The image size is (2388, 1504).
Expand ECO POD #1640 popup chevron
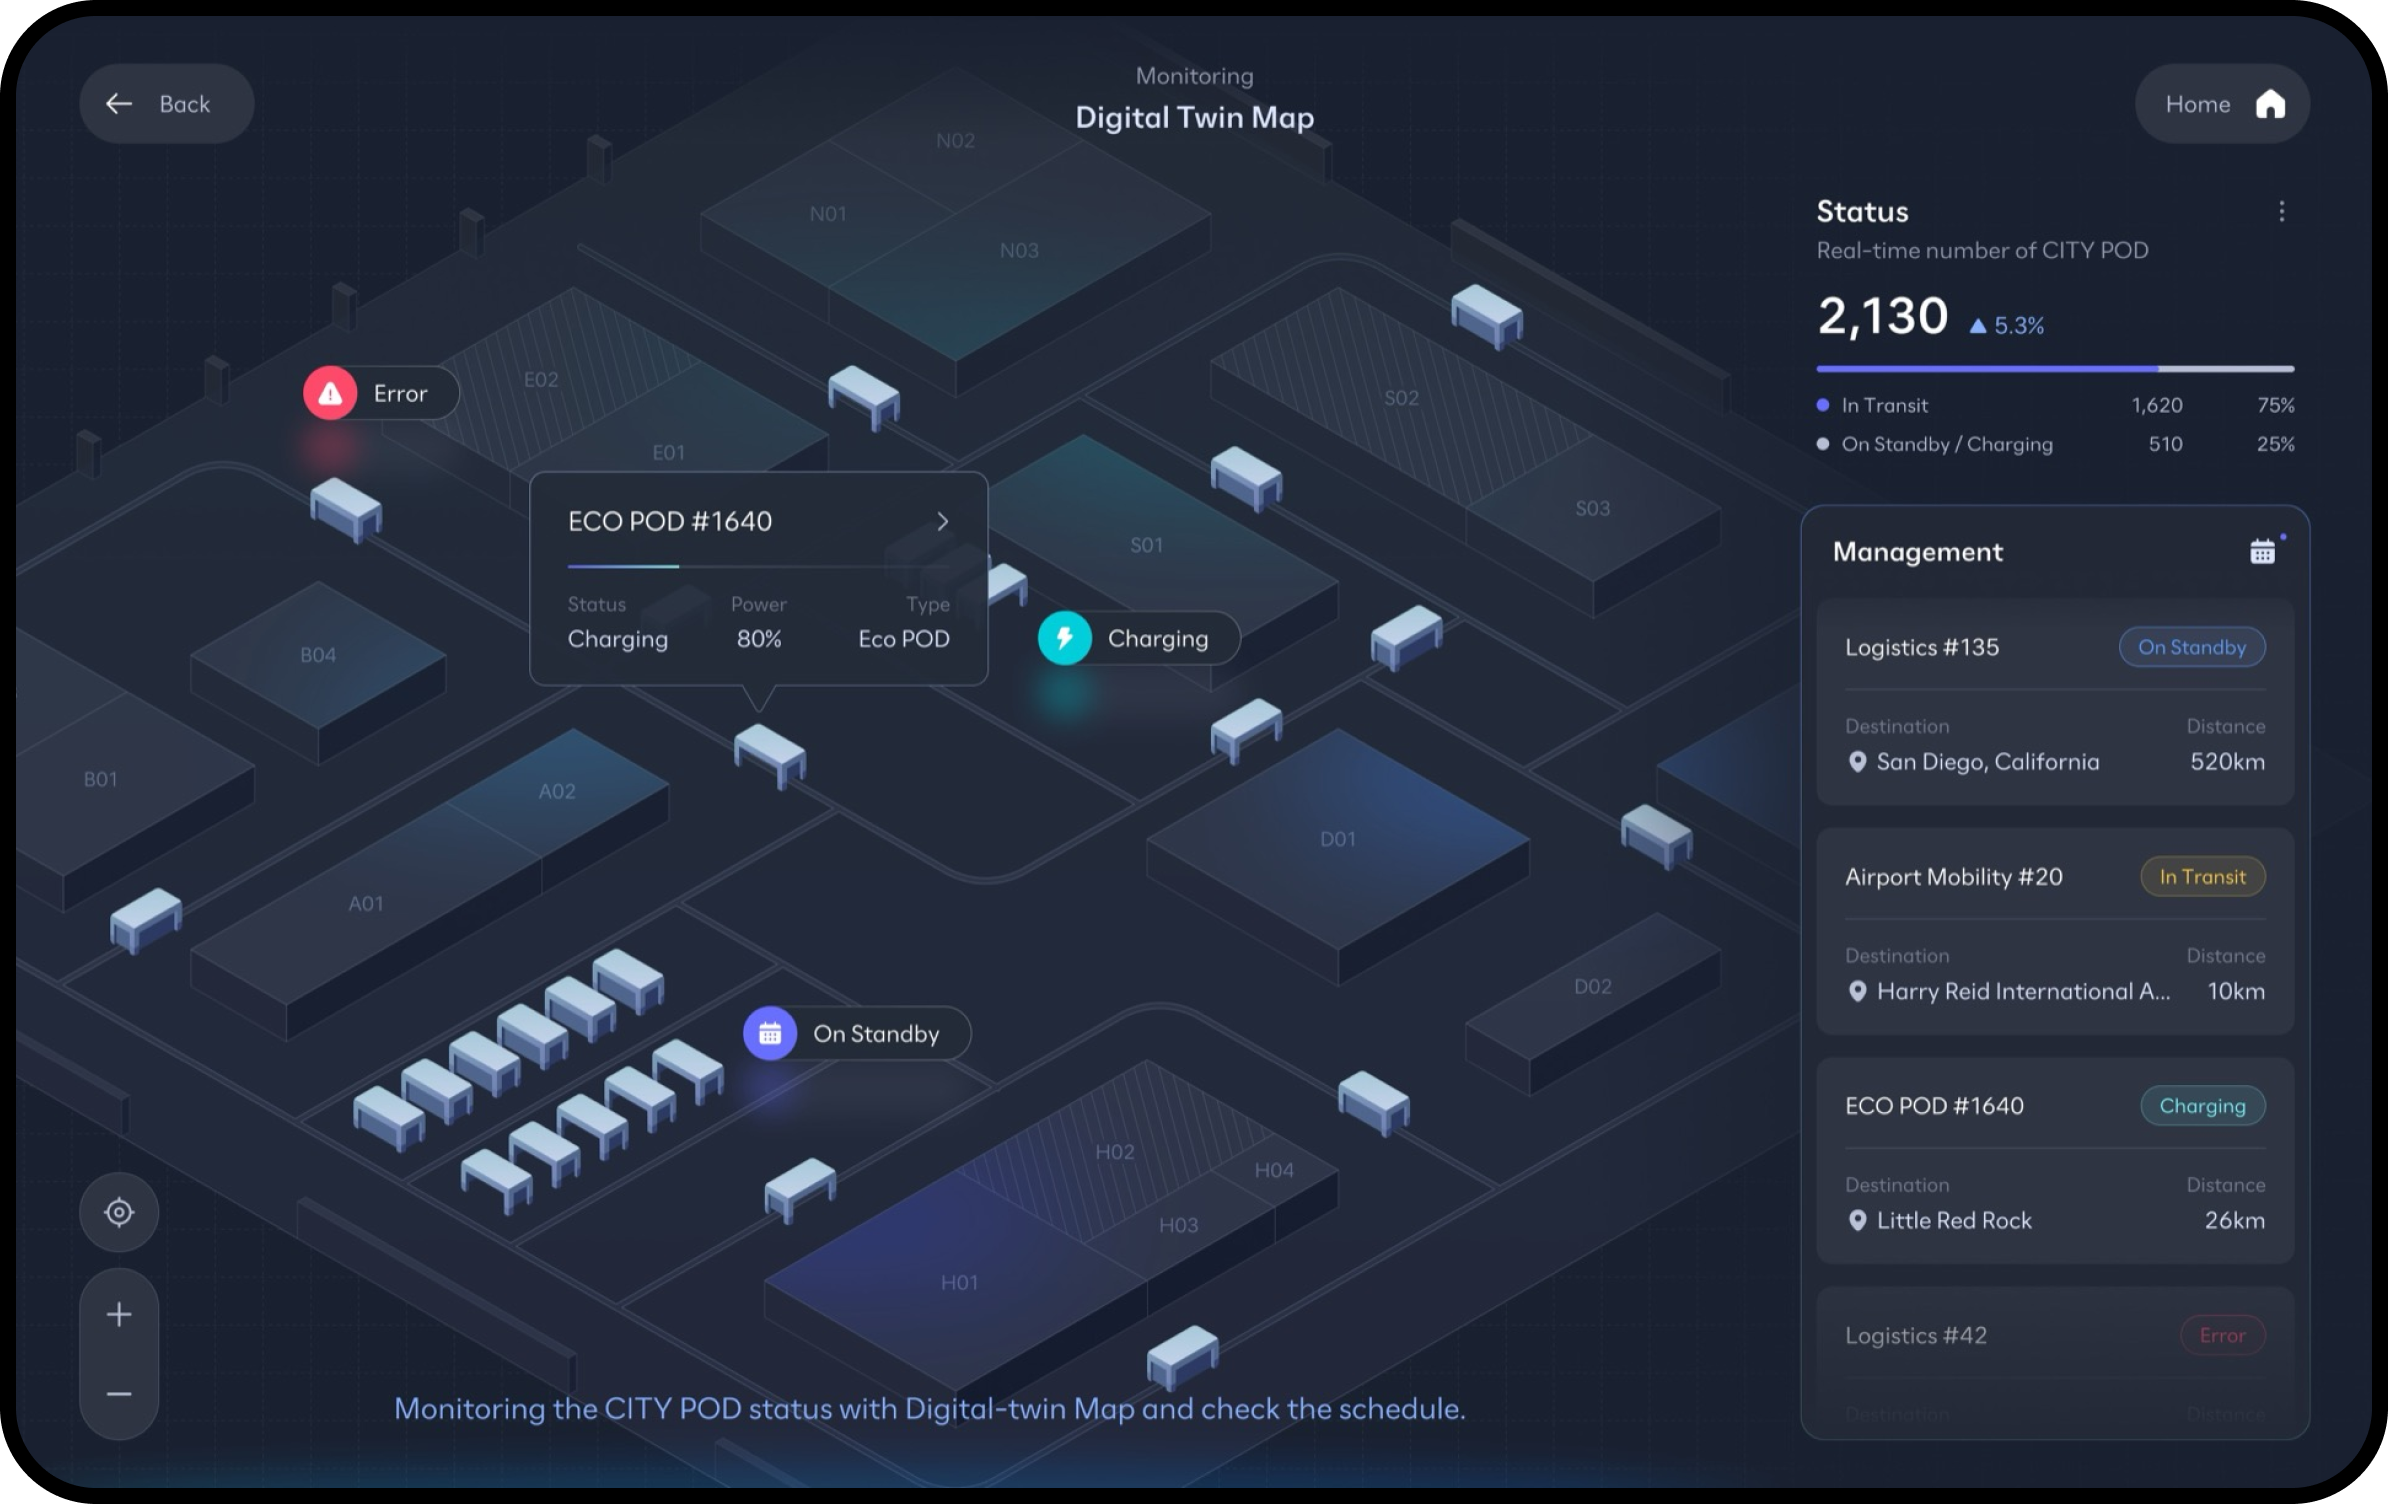[x=942, y=521]
